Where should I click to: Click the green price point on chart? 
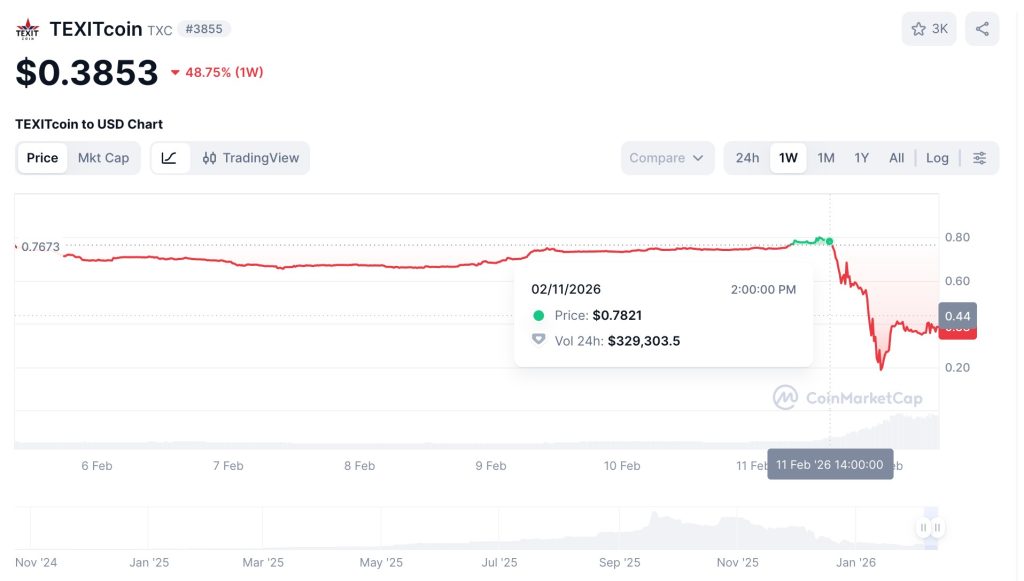click(830, 242)
